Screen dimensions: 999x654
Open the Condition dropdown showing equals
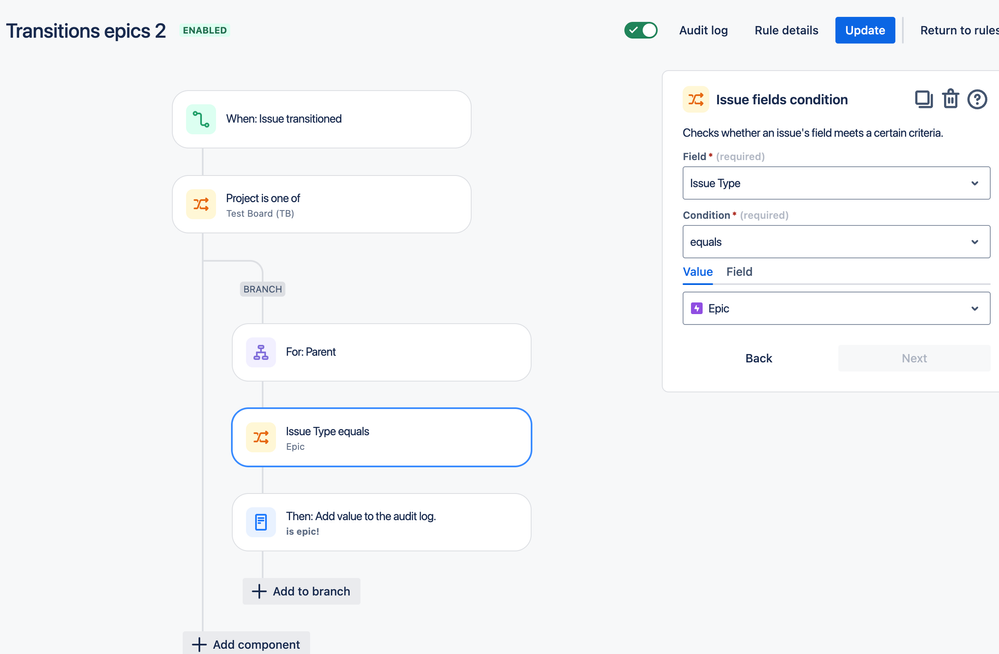pos(837,242)
